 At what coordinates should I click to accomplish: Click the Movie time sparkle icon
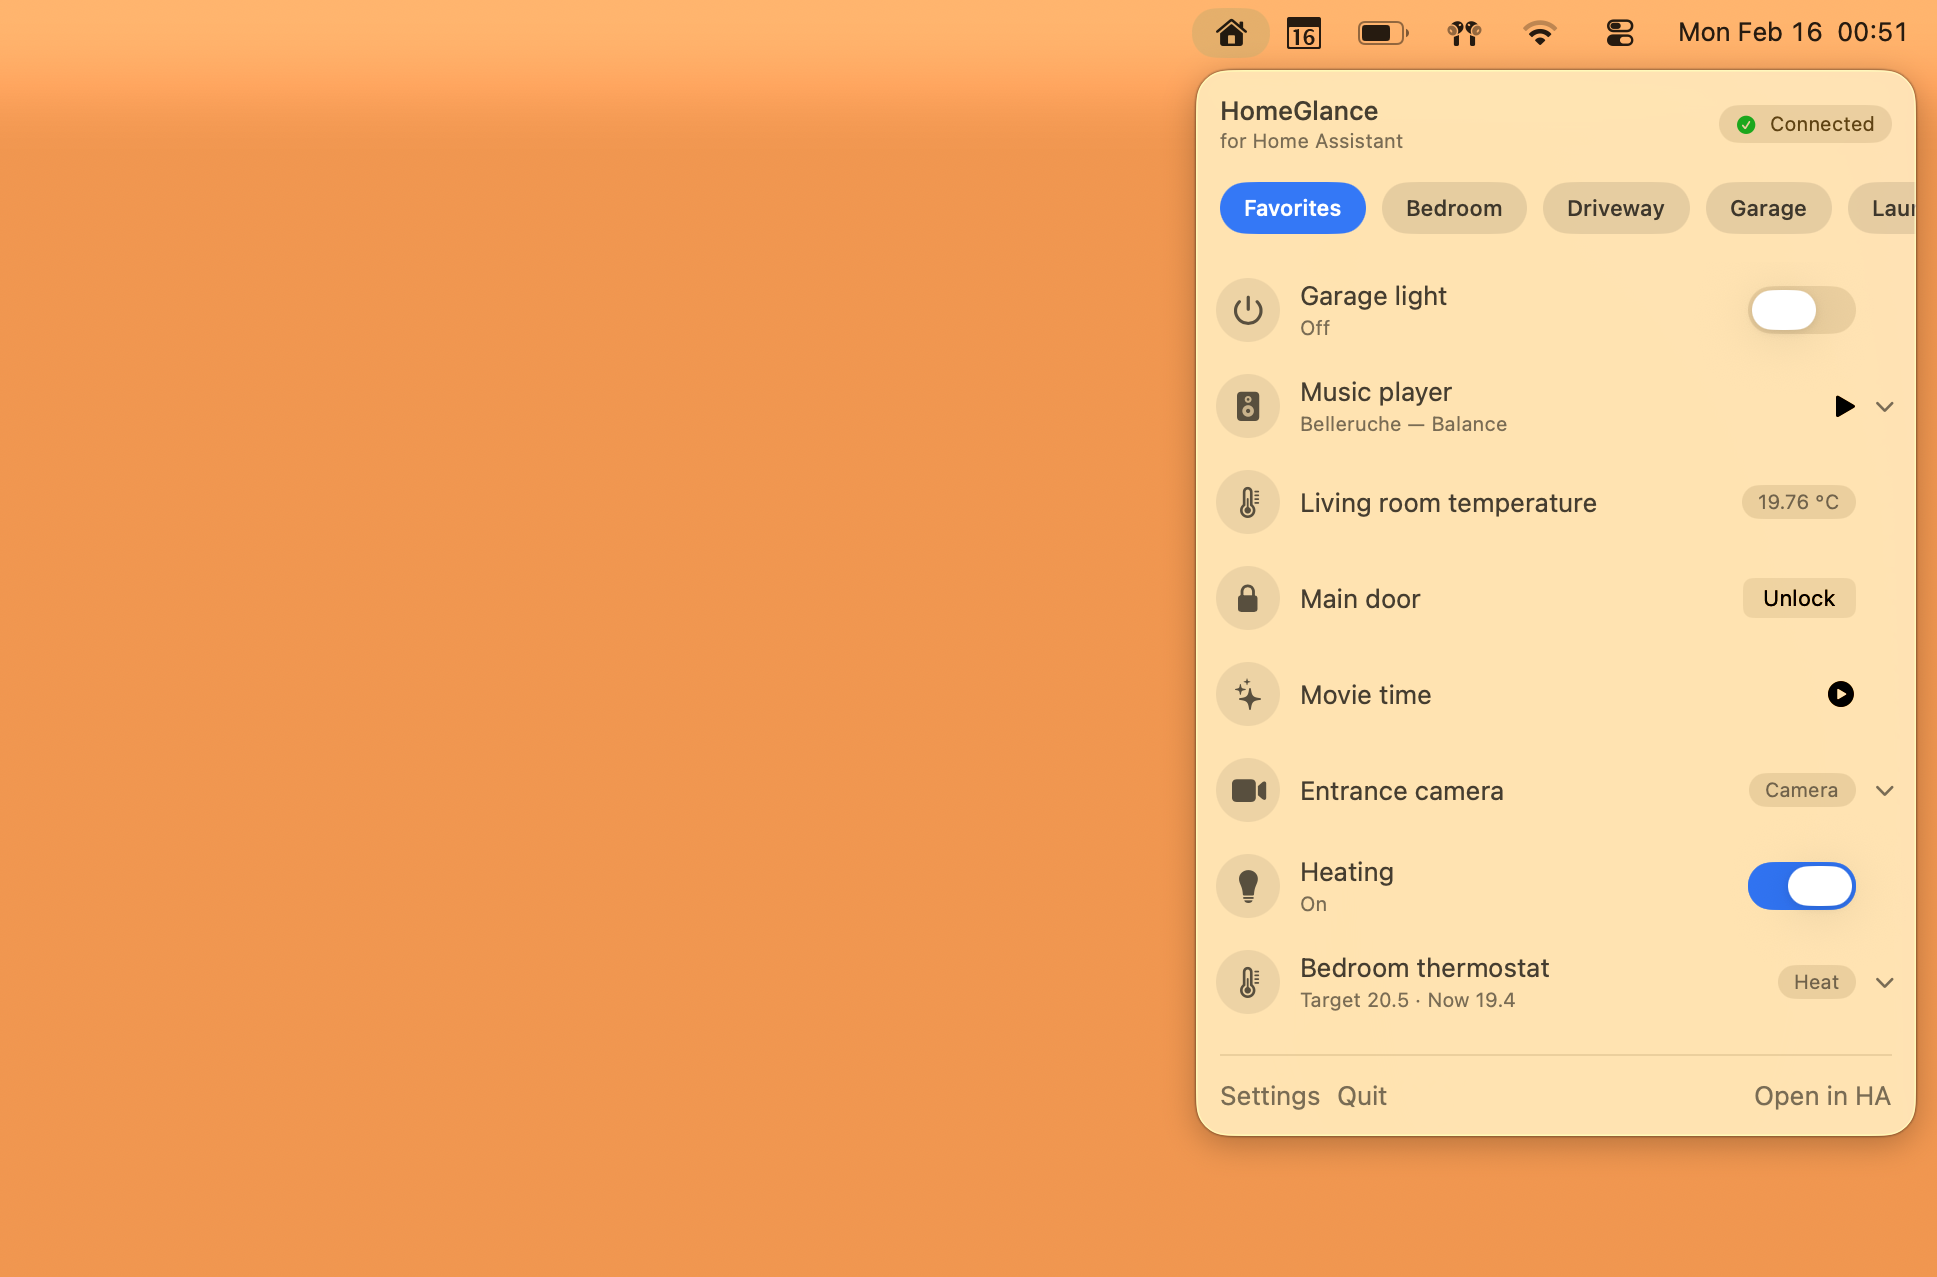(1248, 694)
